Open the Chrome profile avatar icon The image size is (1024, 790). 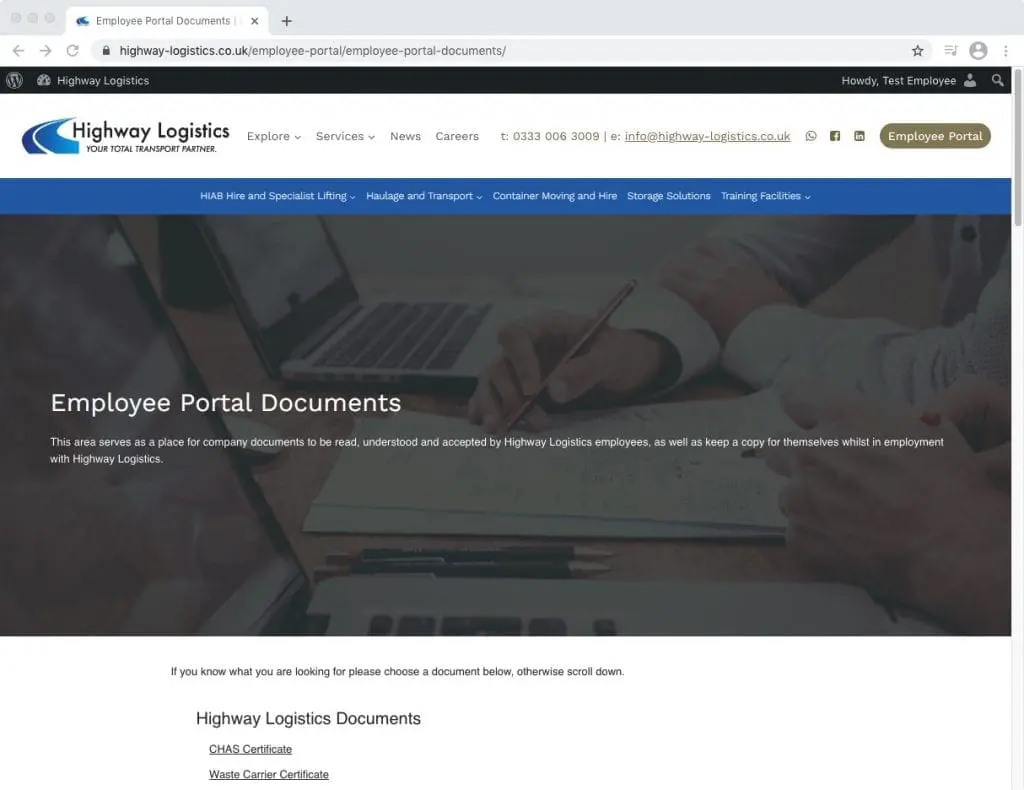[978, 51]
